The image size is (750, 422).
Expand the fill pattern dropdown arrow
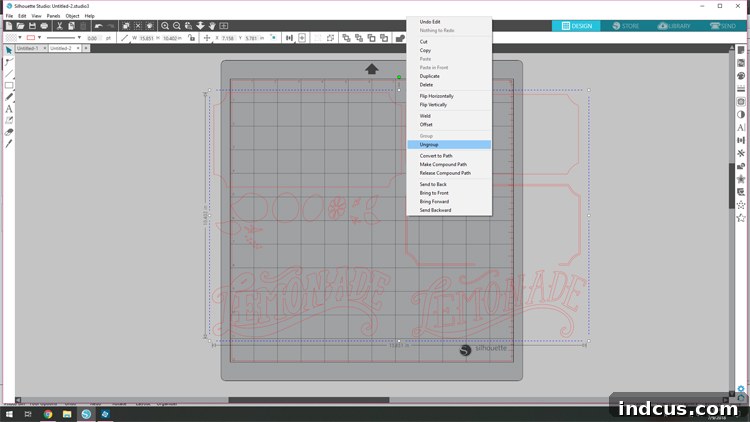pyautogui.click(x=20, y=38)
